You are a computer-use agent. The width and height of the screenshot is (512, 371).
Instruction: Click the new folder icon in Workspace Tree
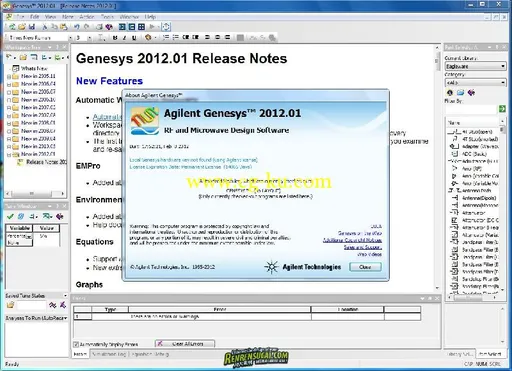coord(23,58)
